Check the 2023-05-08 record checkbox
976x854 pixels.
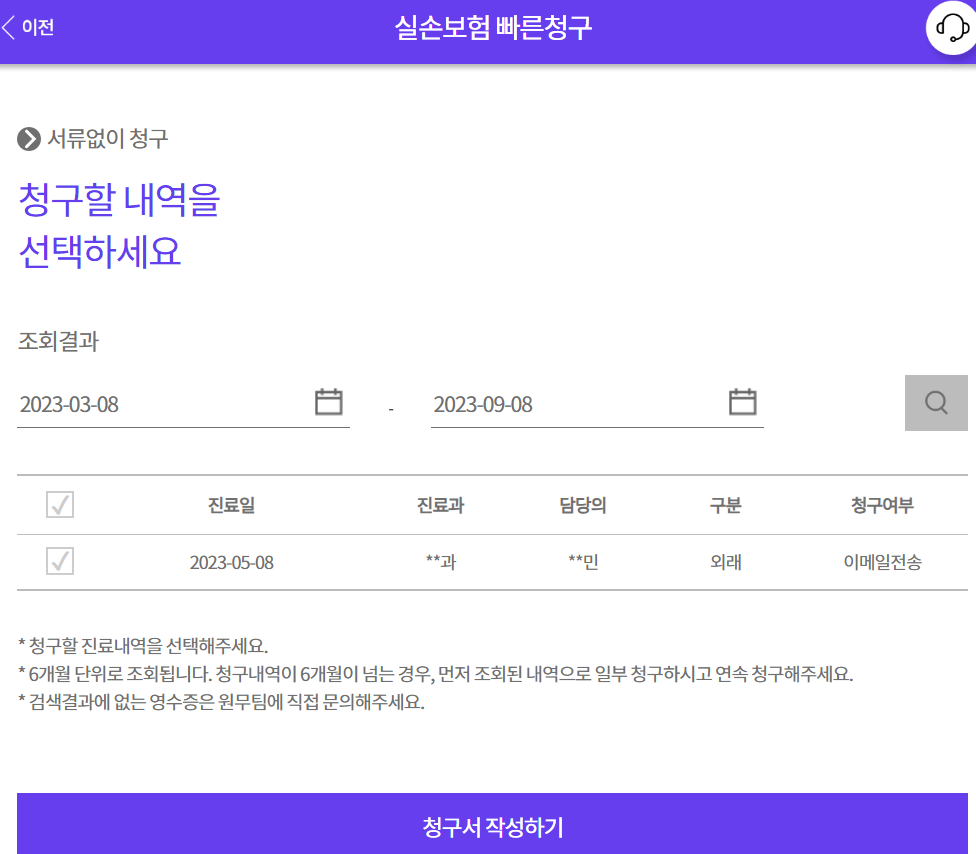(x=59, y=561)
